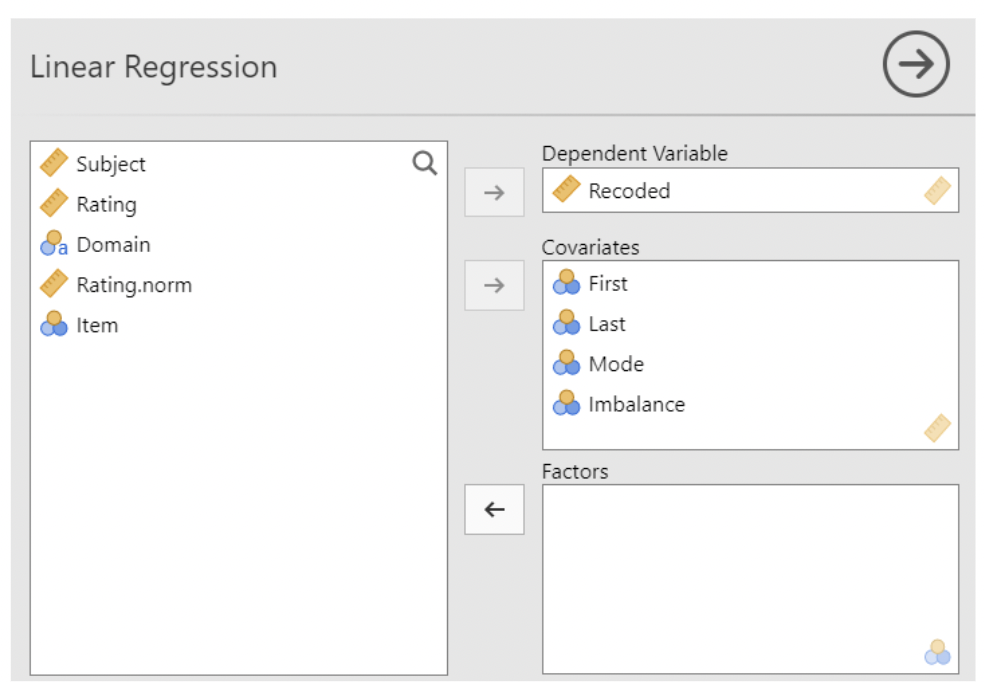This screenshot has height=682, width=984.
Task: Select Recoded in Dependent Variable box
Action: (x=629, y=191)
